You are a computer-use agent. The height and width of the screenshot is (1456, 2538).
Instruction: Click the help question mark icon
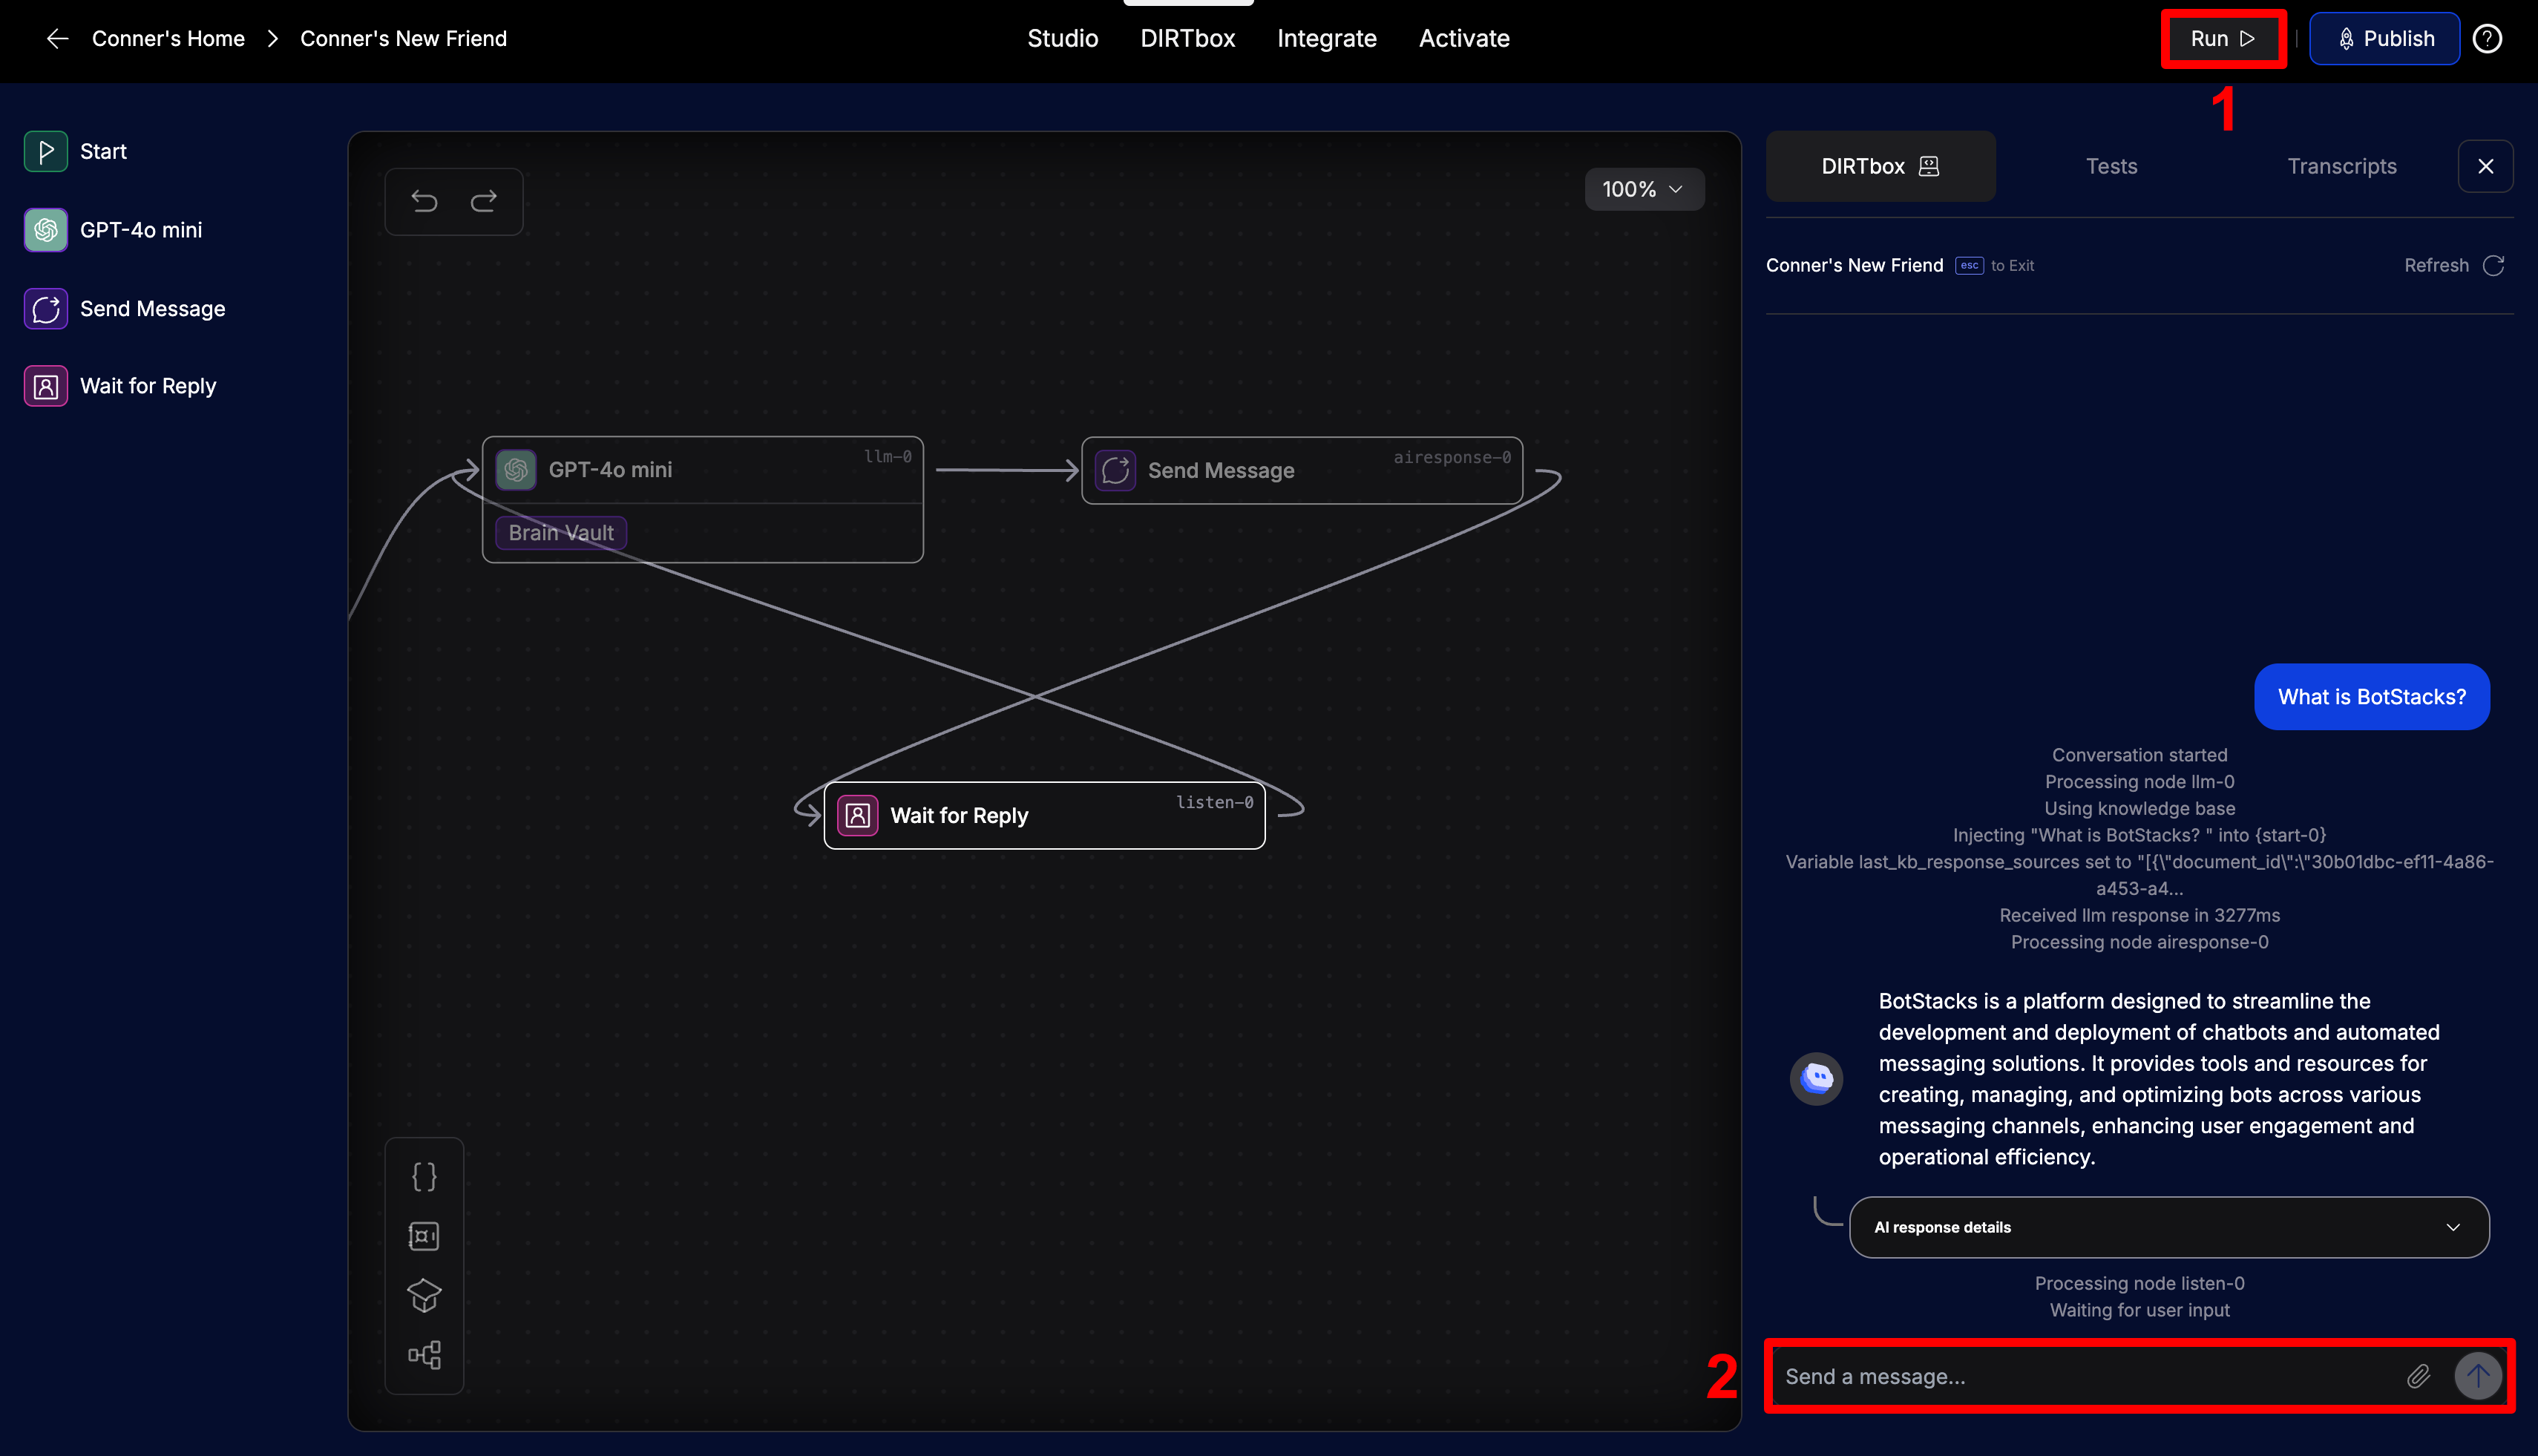tap(2487, 38)
